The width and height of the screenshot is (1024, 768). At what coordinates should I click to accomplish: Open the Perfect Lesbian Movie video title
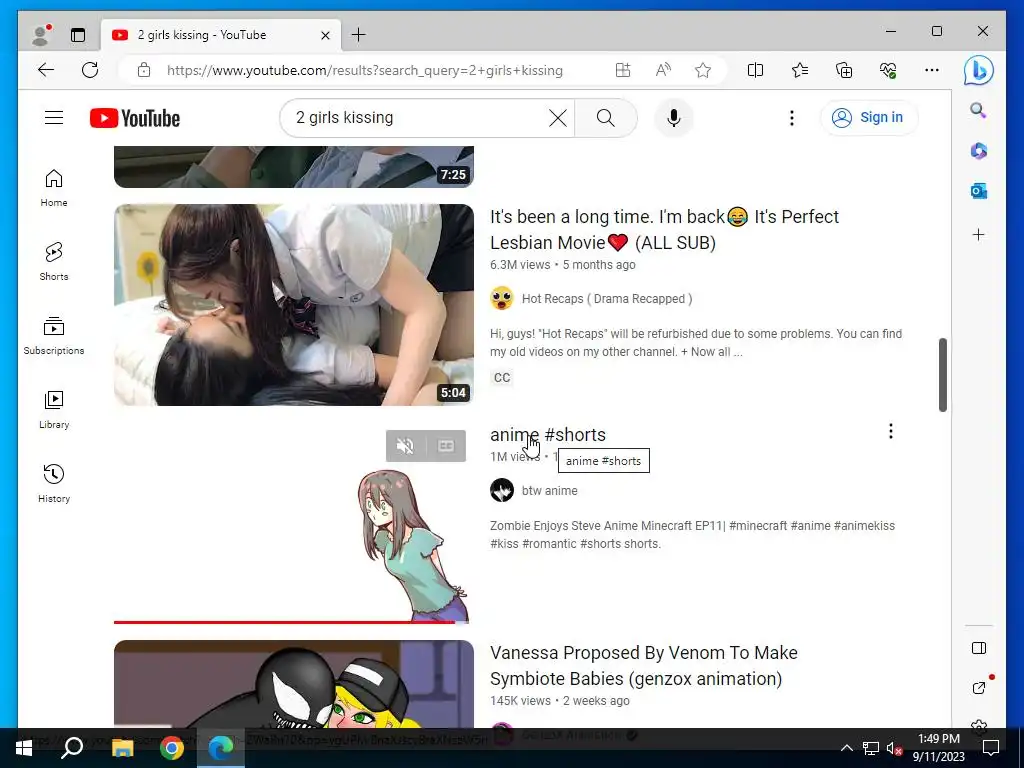pos(664,230)
